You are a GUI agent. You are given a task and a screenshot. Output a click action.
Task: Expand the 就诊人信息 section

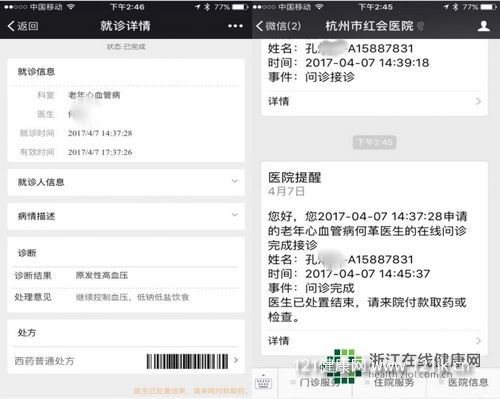click(x=126, y=182)
